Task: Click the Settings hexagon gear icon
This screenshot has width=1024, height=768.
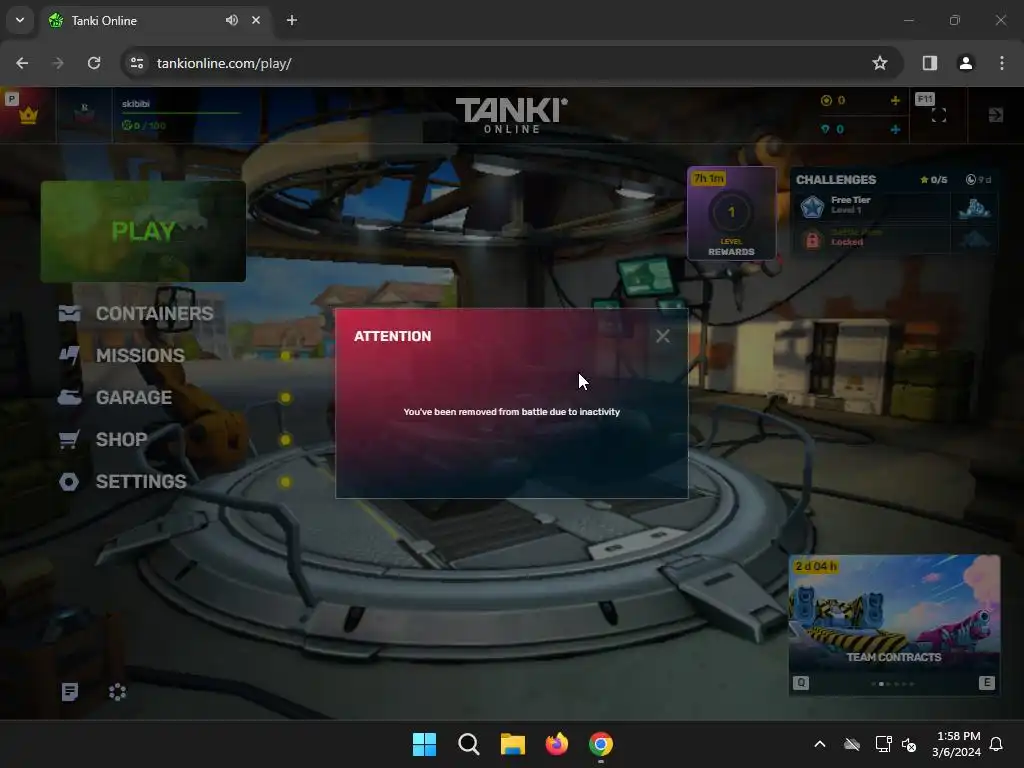Action: (x=69, y=482)
